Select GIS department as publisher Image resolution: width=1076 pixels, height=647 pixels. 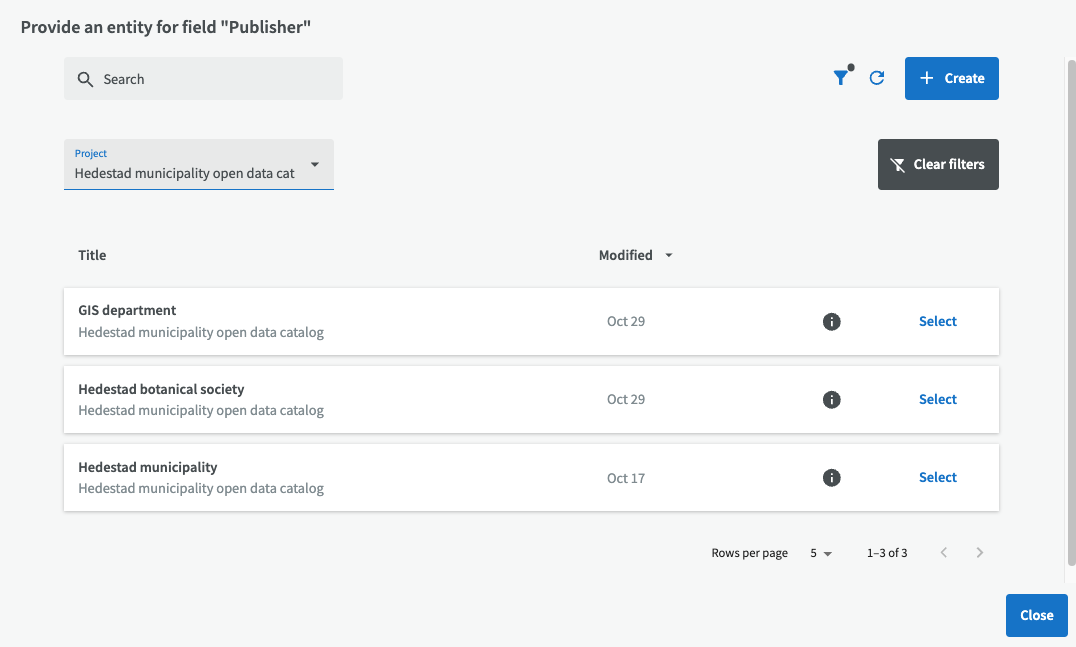pyautogui.click(x=937, y=321)
